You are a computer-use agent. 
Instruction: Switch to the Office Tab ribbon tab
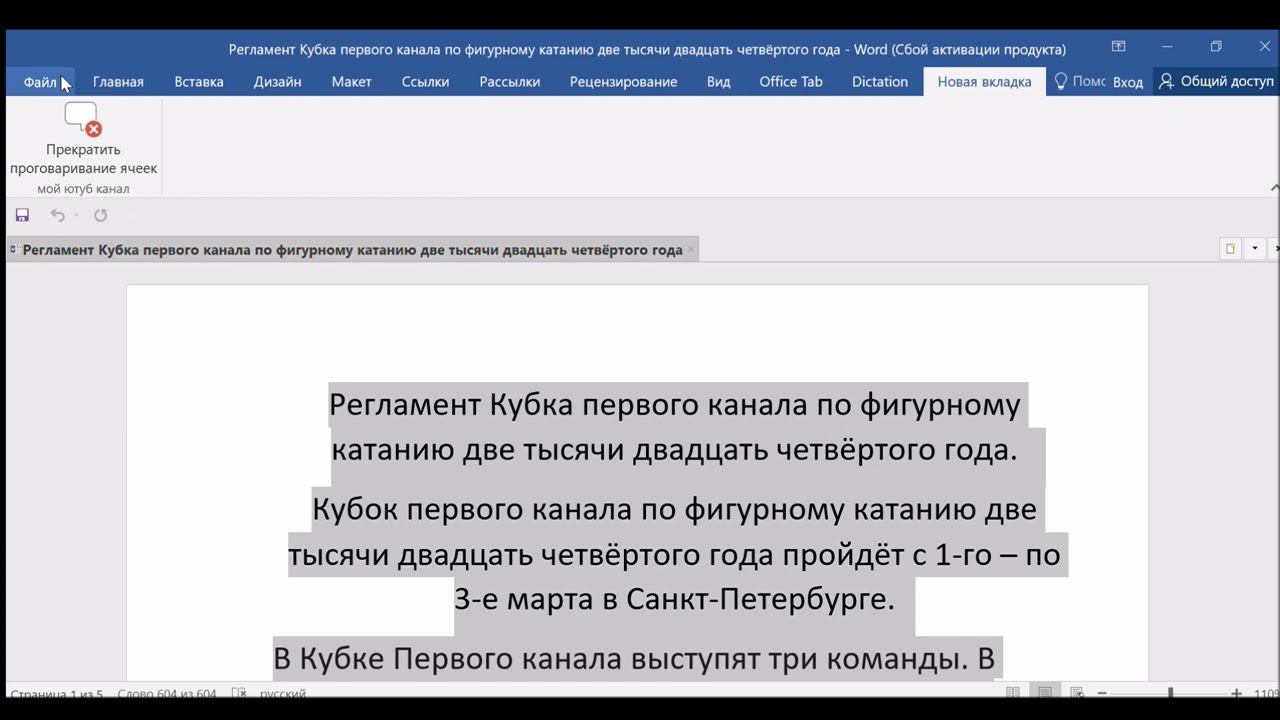(x=791, y=82)
